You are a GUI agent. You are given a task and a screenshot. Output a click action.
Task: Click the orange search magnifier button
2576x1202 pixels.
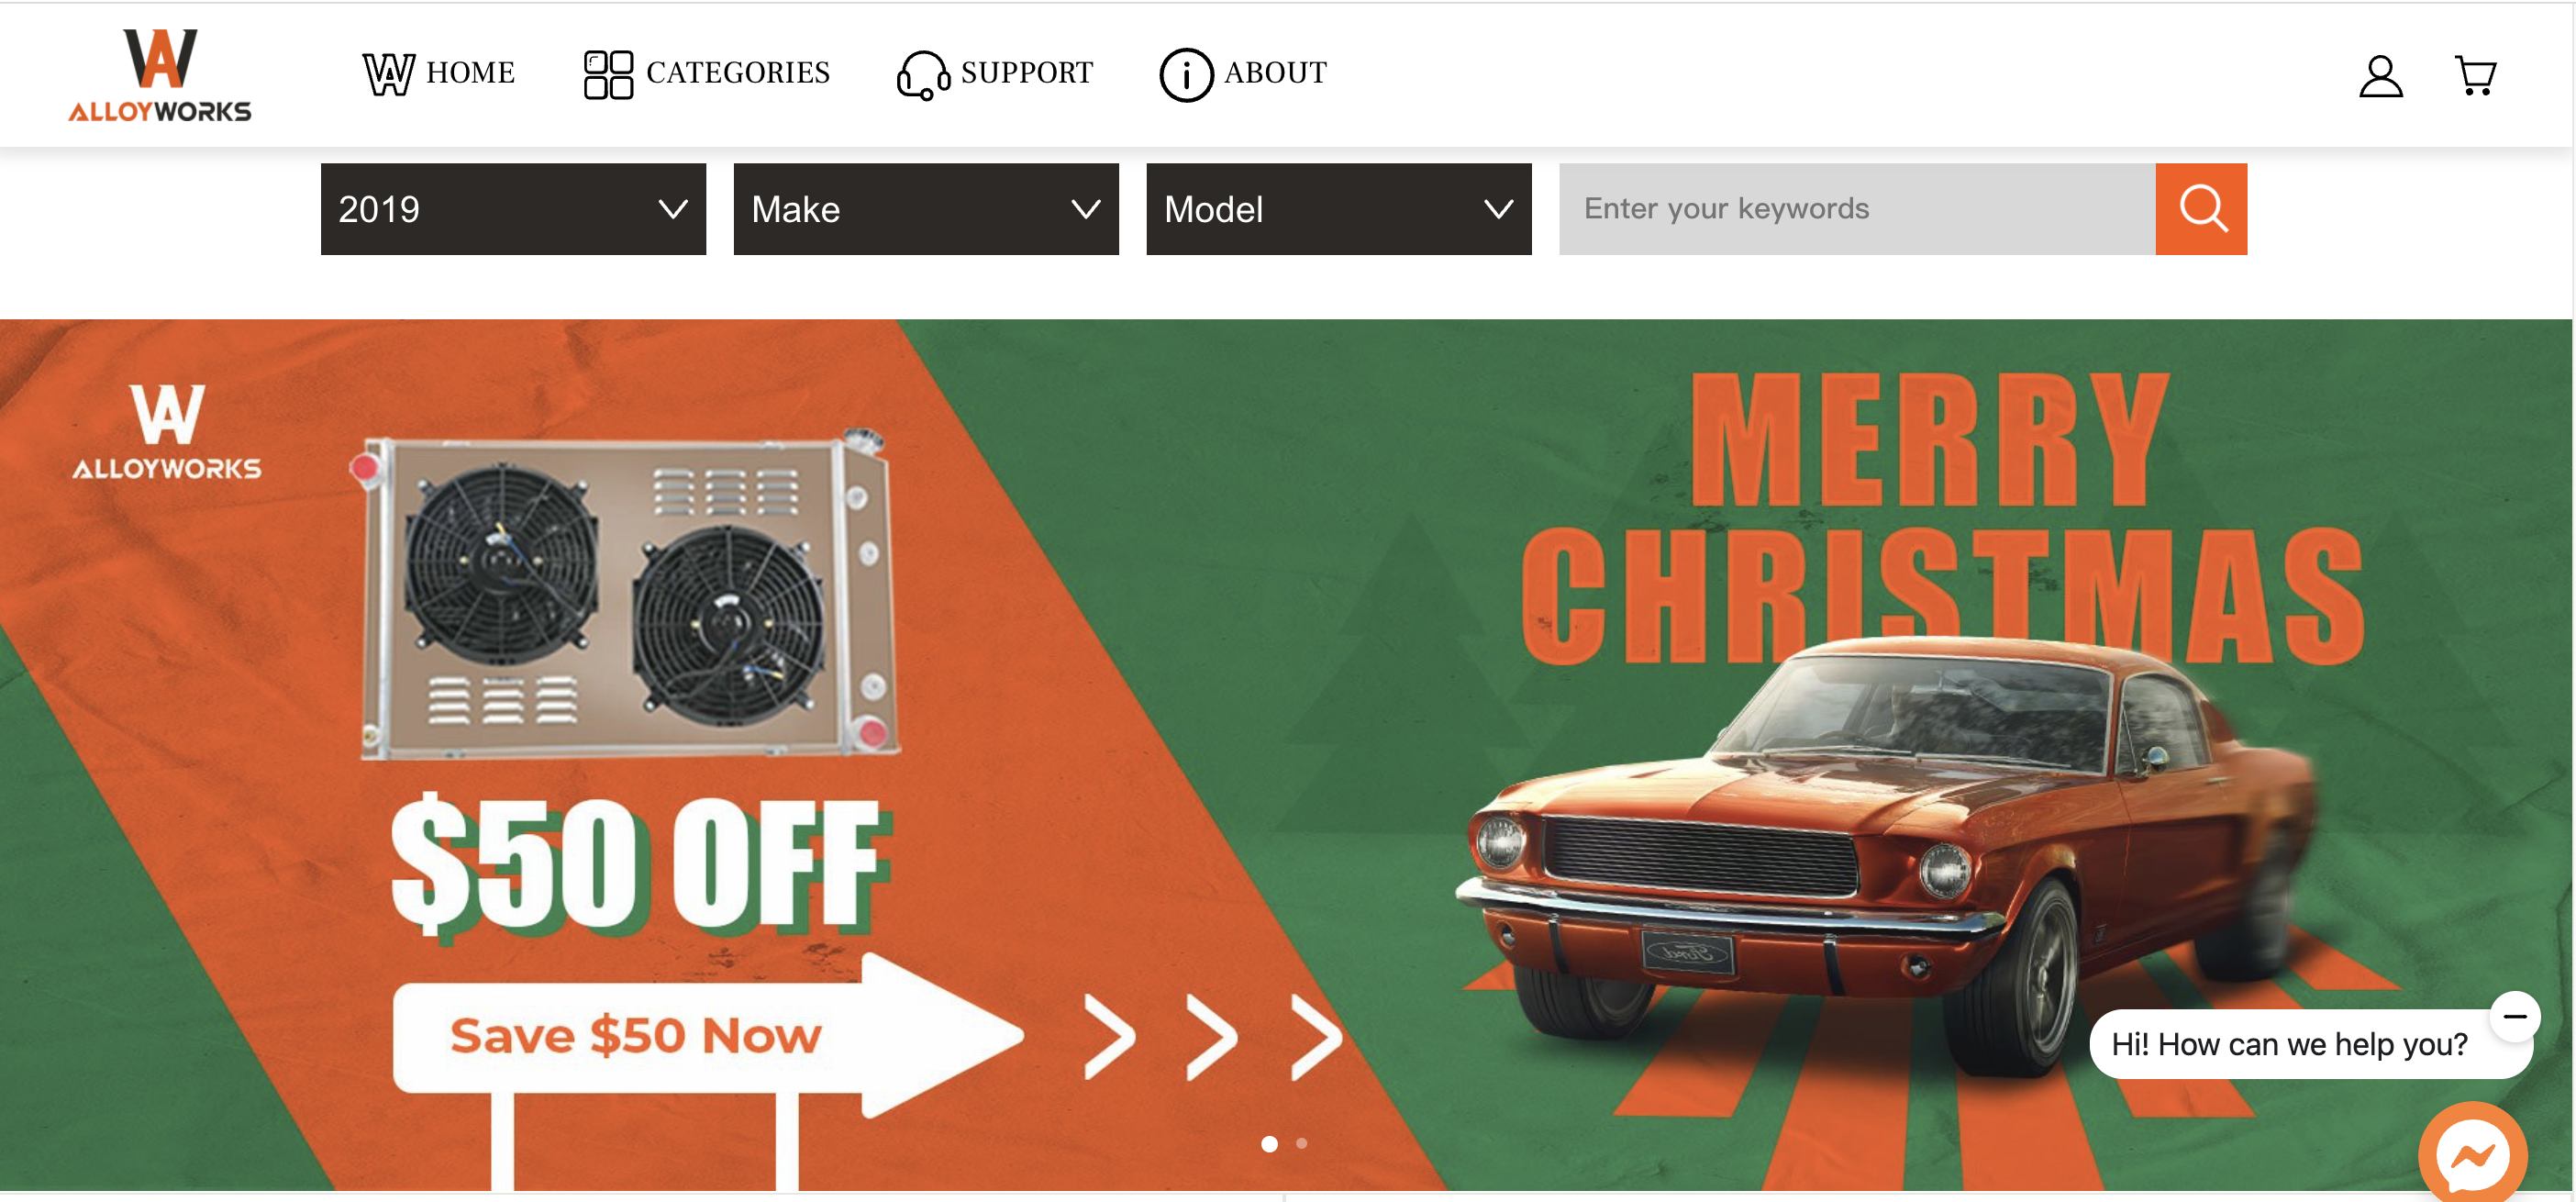[x=2201, y=209]
